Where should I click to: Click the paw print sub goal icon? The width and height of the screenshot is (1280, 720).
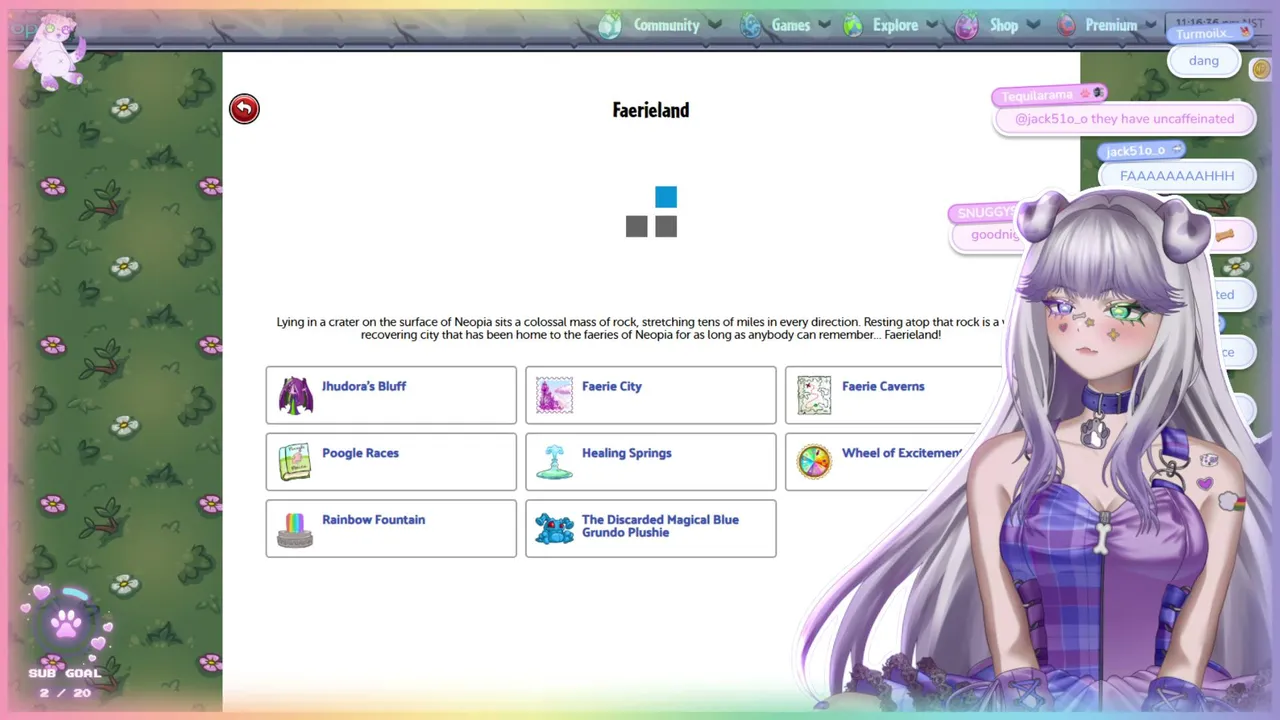(x=68, y=625)
